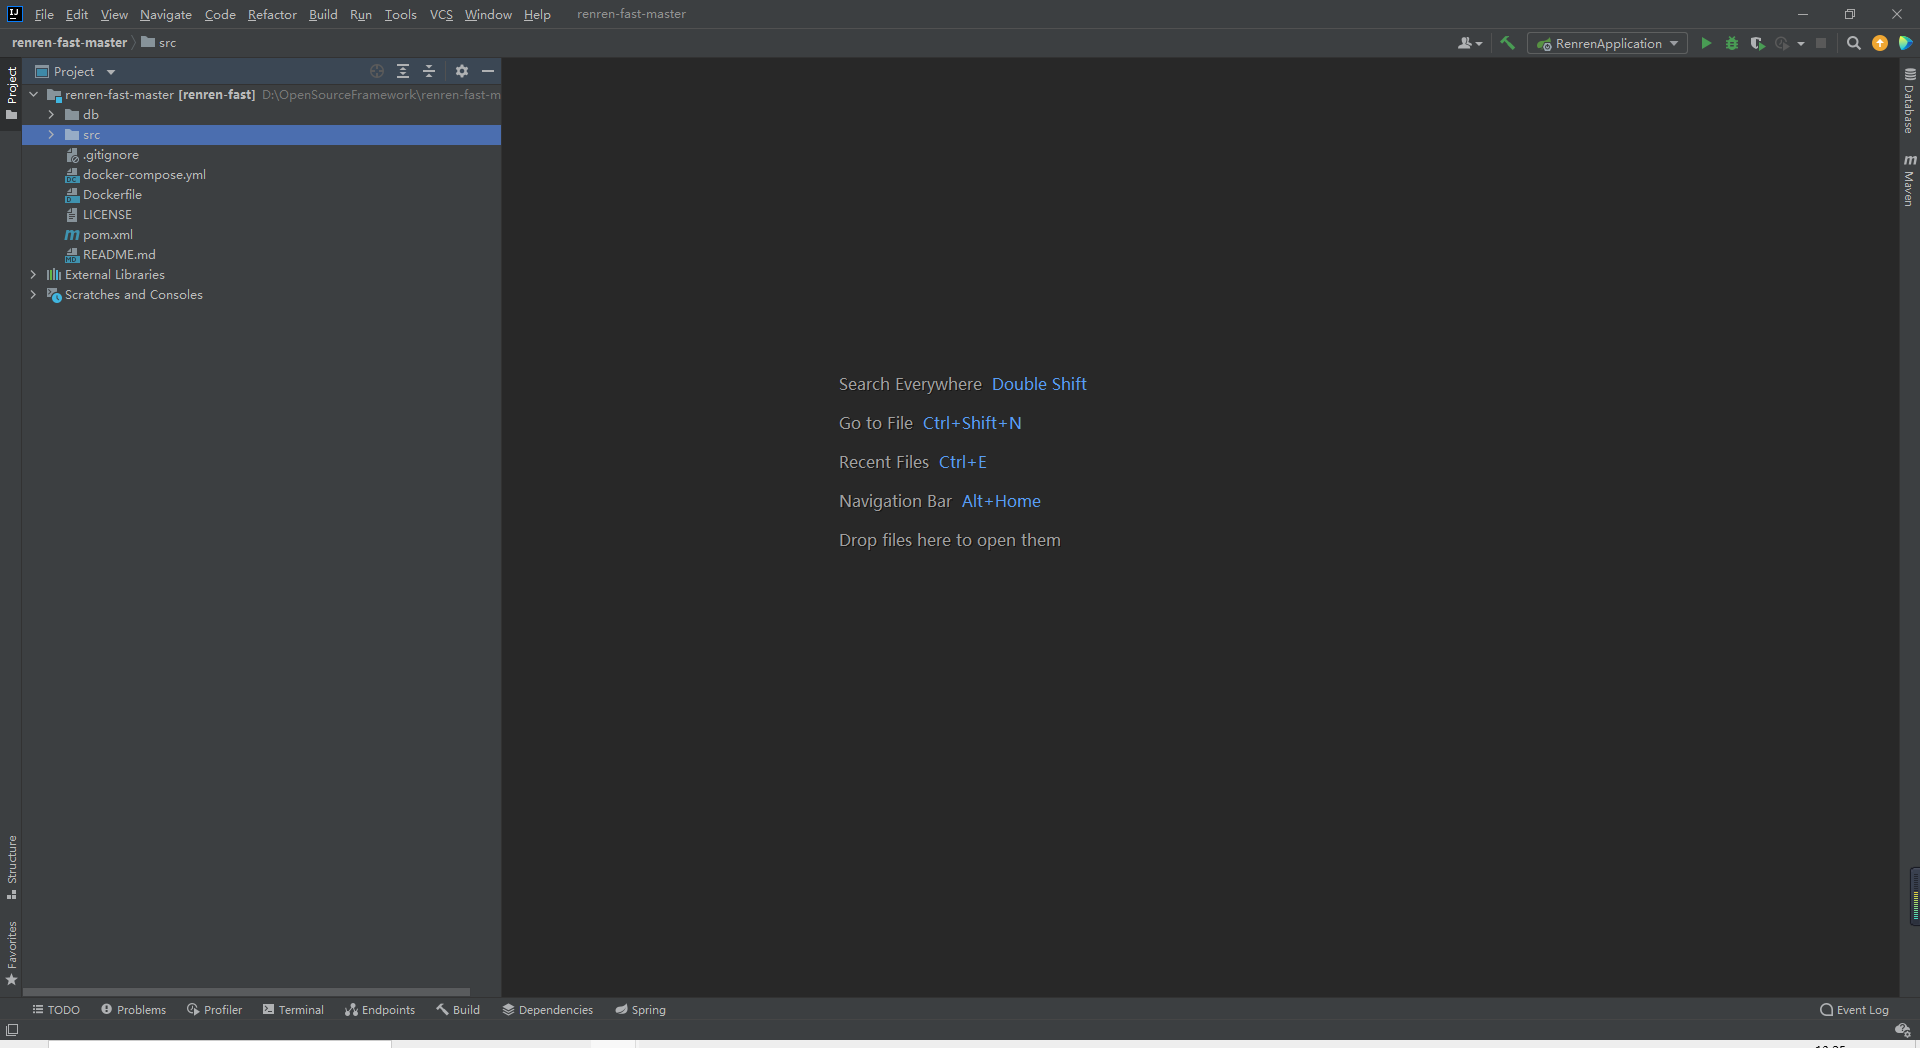Open the profiler run options dropdown arrow

pos(1800,43)
